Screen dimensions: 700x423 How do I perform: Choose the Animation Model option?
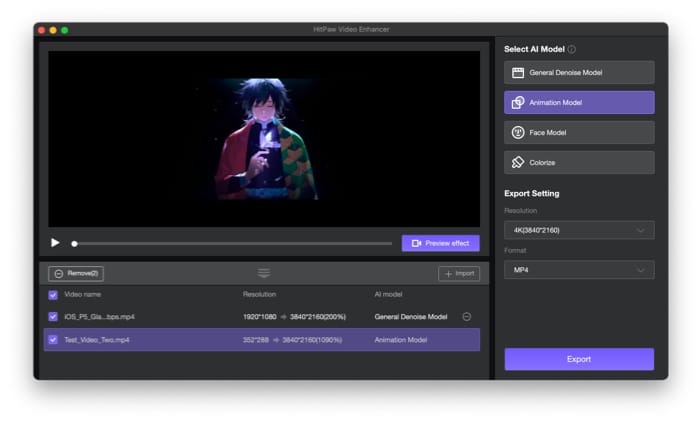click(x=579, y=102)
